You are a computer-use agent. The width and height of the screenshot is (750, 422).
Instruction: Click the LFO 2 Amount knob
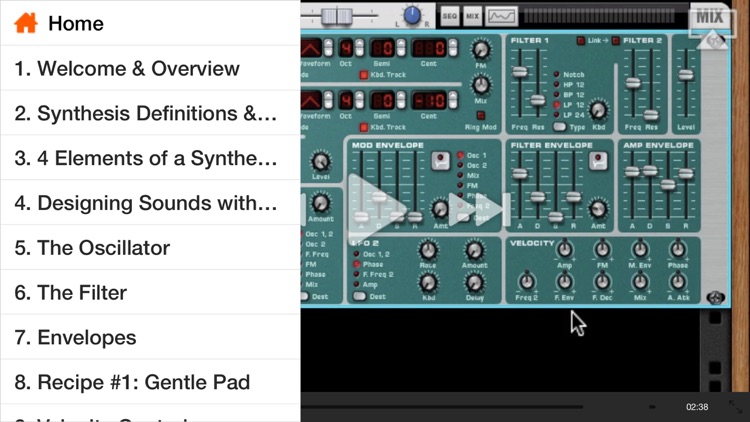coord(474,250)
